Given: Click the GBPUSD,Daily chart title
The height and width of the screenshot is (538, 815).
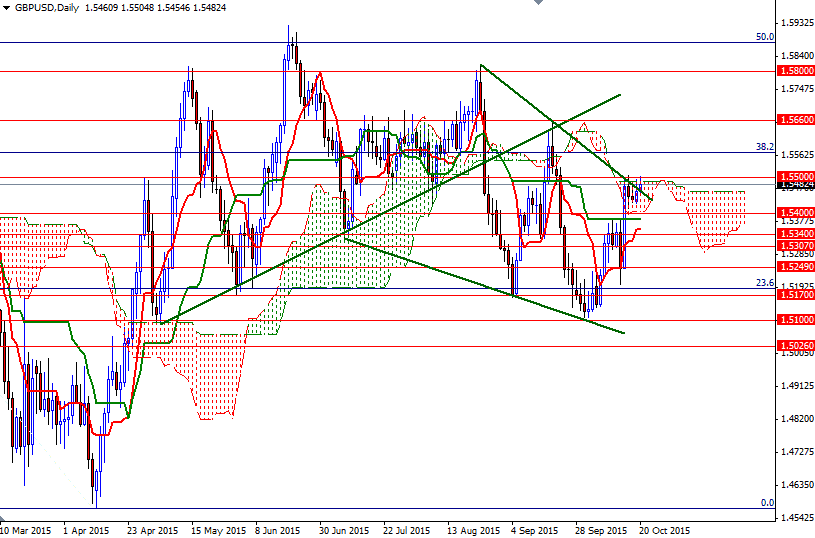Looking at the screenshot, I should point(47,7).
